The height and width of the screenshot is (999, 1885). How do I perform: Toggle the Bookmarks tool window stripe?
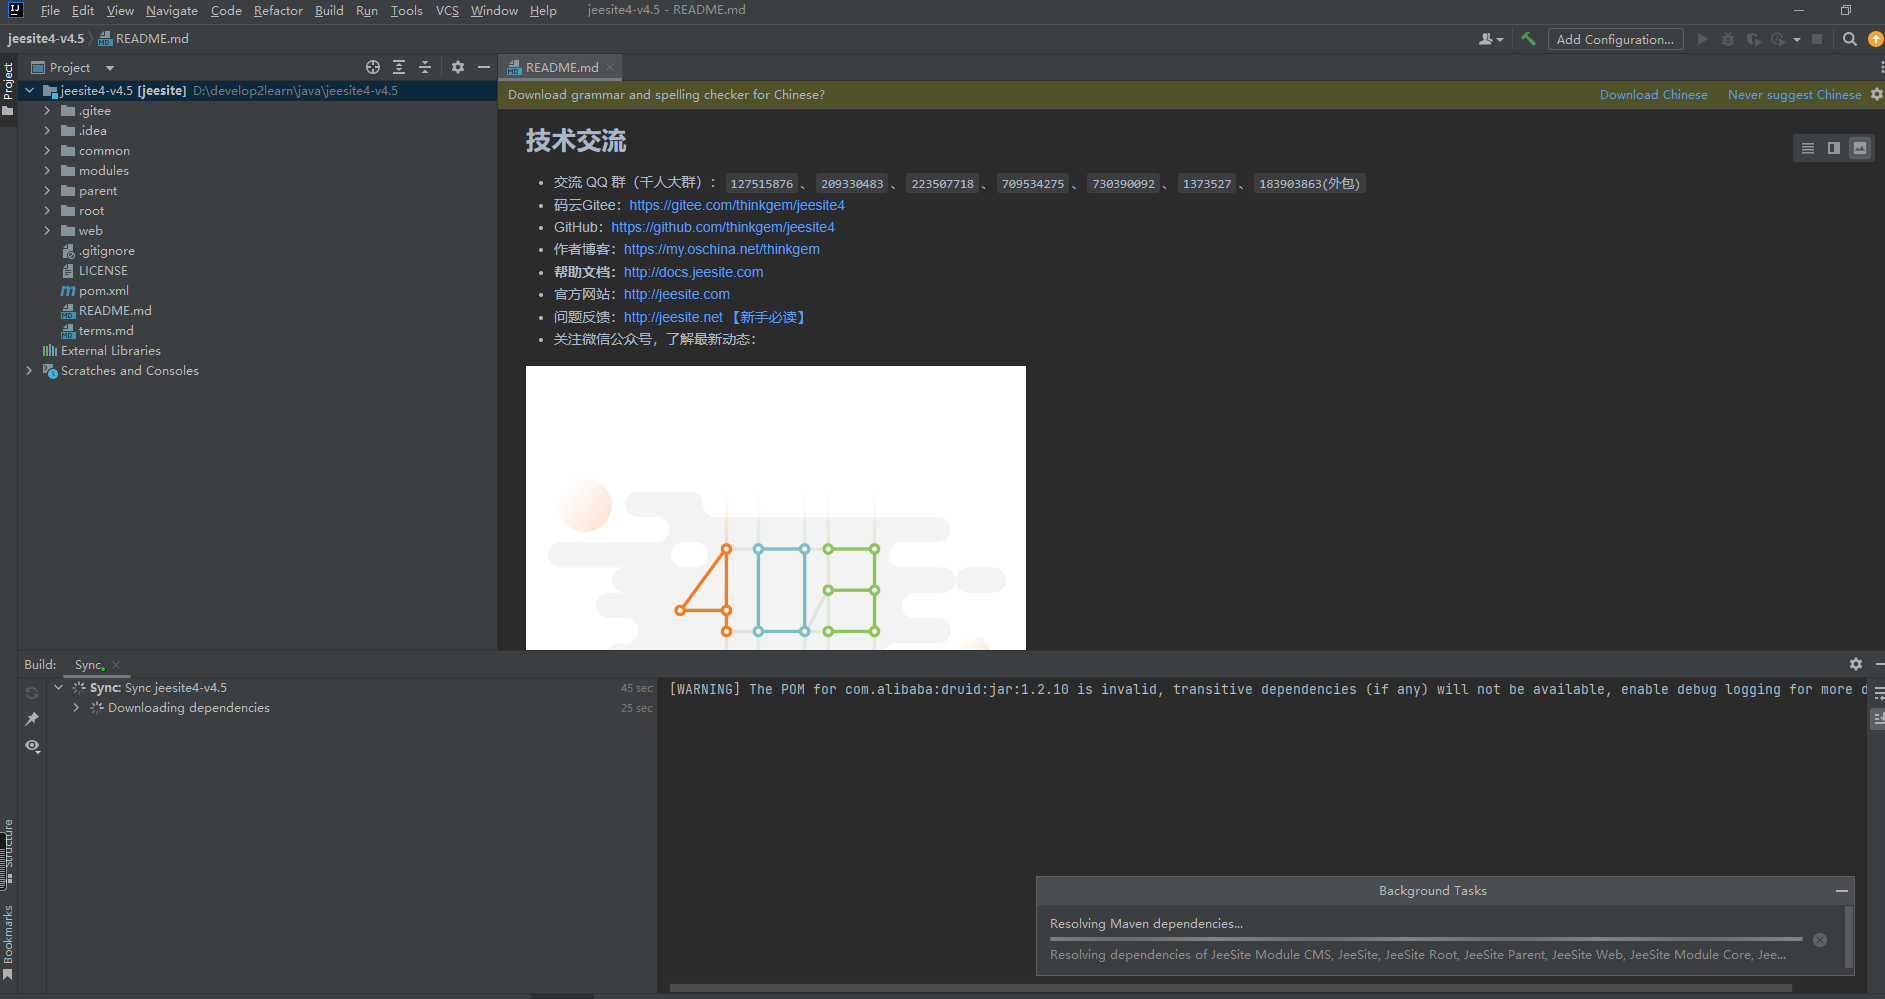pyautogui.click(x=8, y=942)
